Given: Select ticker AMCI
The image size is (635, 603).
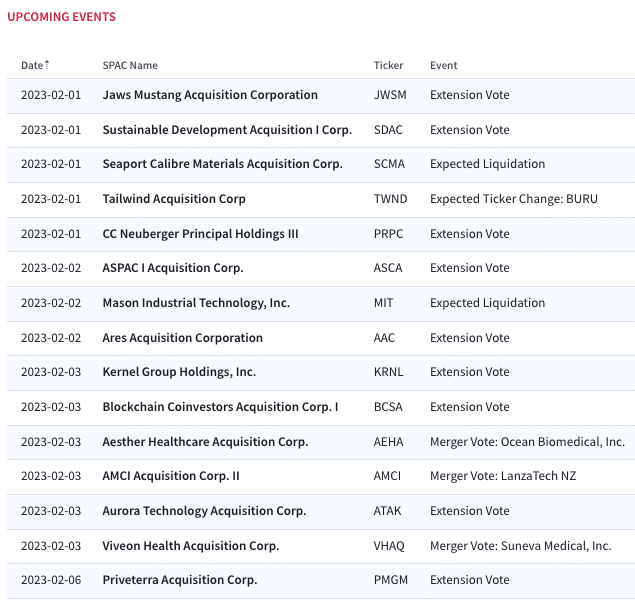Looking at the screenshot, I should coord(387,476).
